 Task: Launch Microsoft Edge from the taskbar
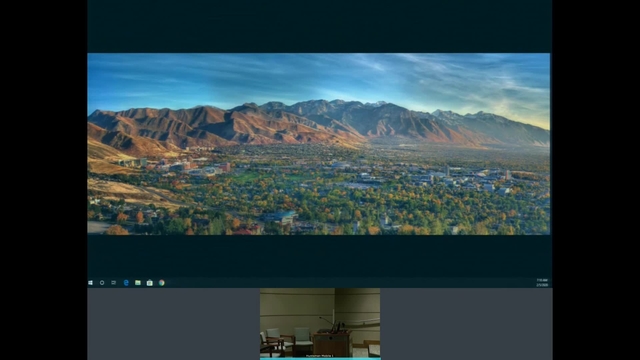pyautogui.click(x=126, y=282)
